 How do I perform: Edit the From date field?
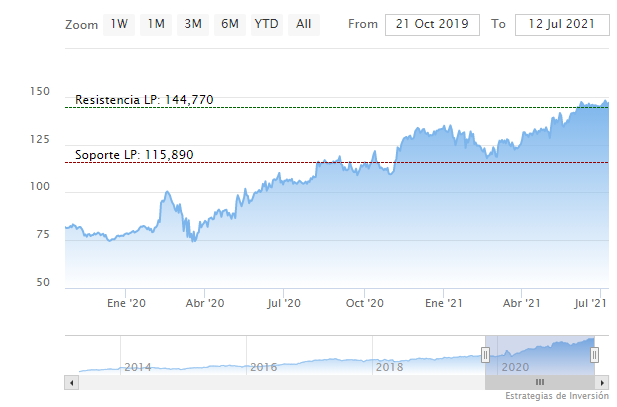430,24
